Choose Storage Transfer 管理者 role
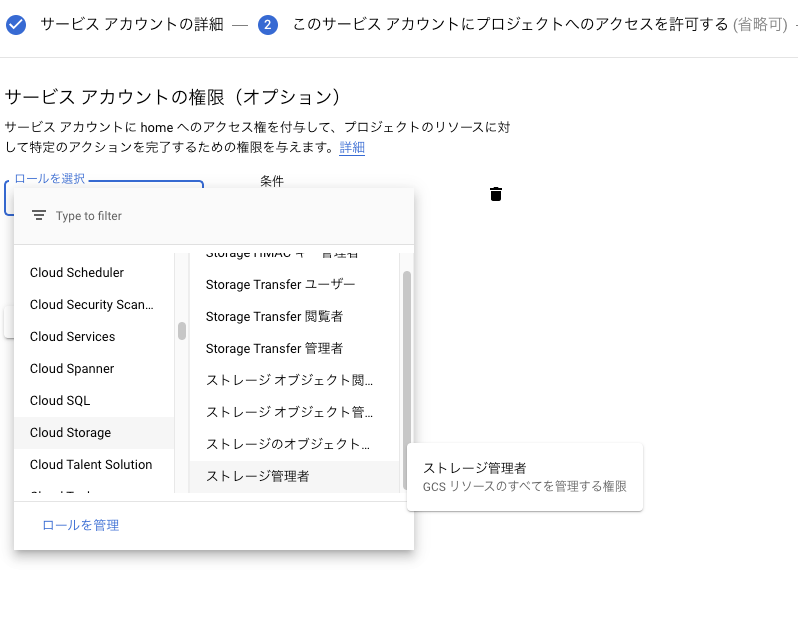The width and height of the screenshot is (798, 634). [274, 349]
